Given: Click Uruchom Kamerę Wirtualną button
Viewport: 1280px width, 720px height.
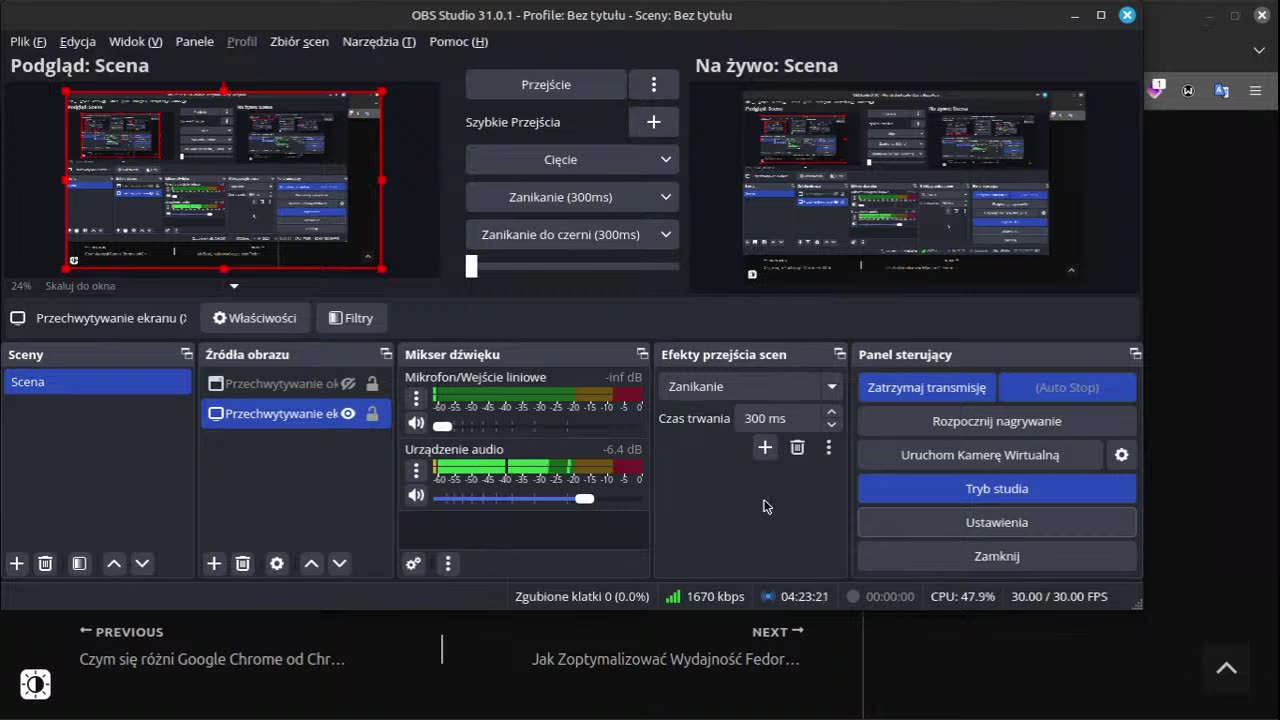Looking at the screenshot, I should click(x=980, y=455).
